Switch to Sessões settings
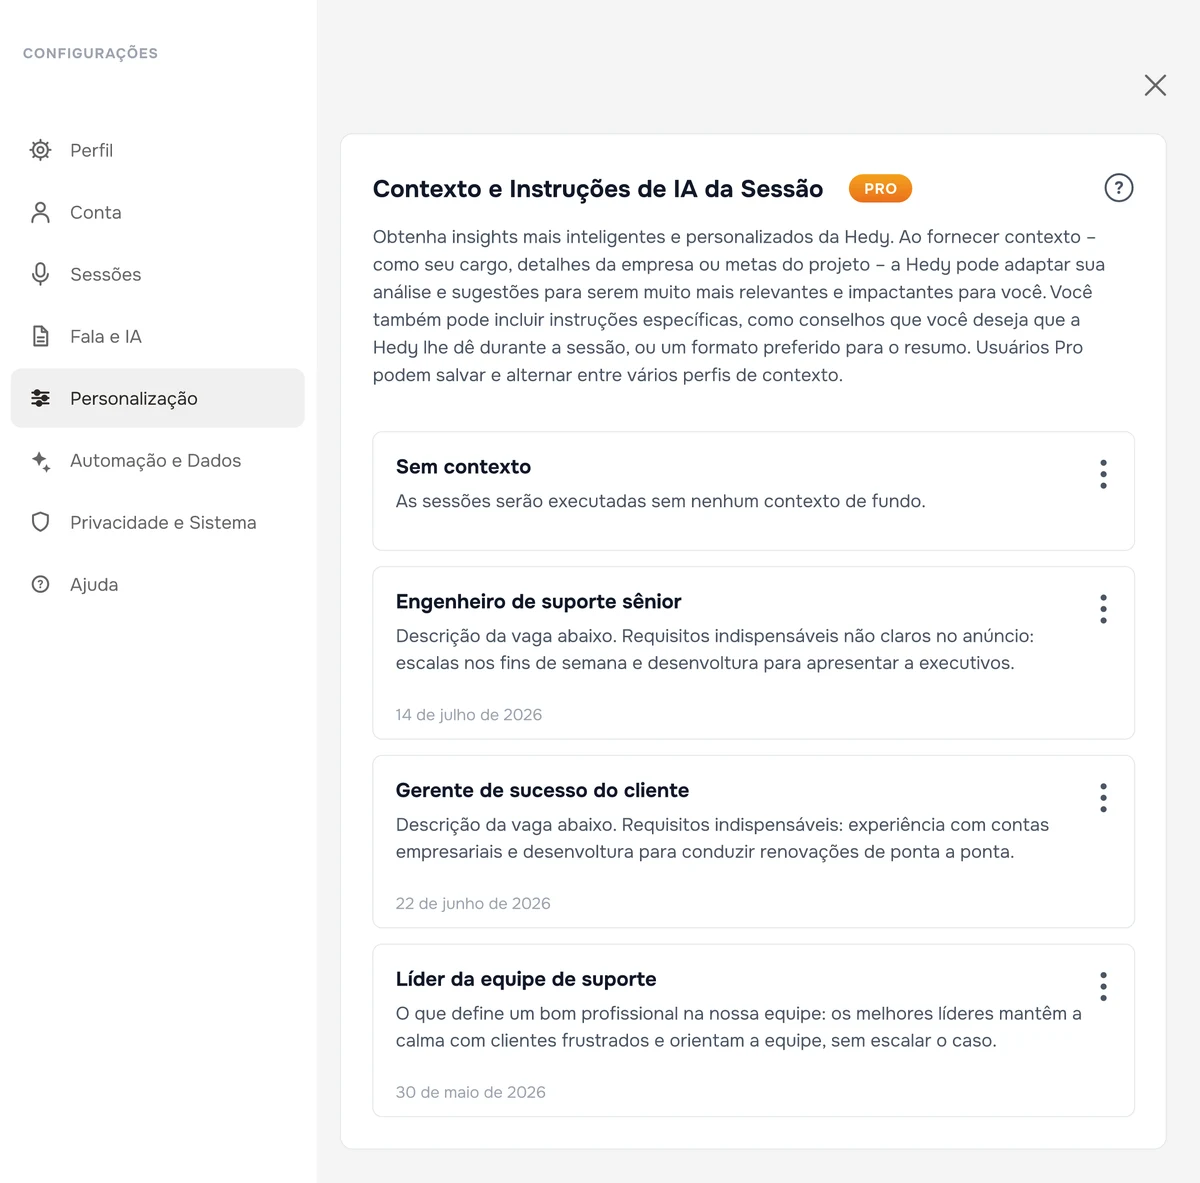Screen dimensions: 1200x1183 point(158,274)
